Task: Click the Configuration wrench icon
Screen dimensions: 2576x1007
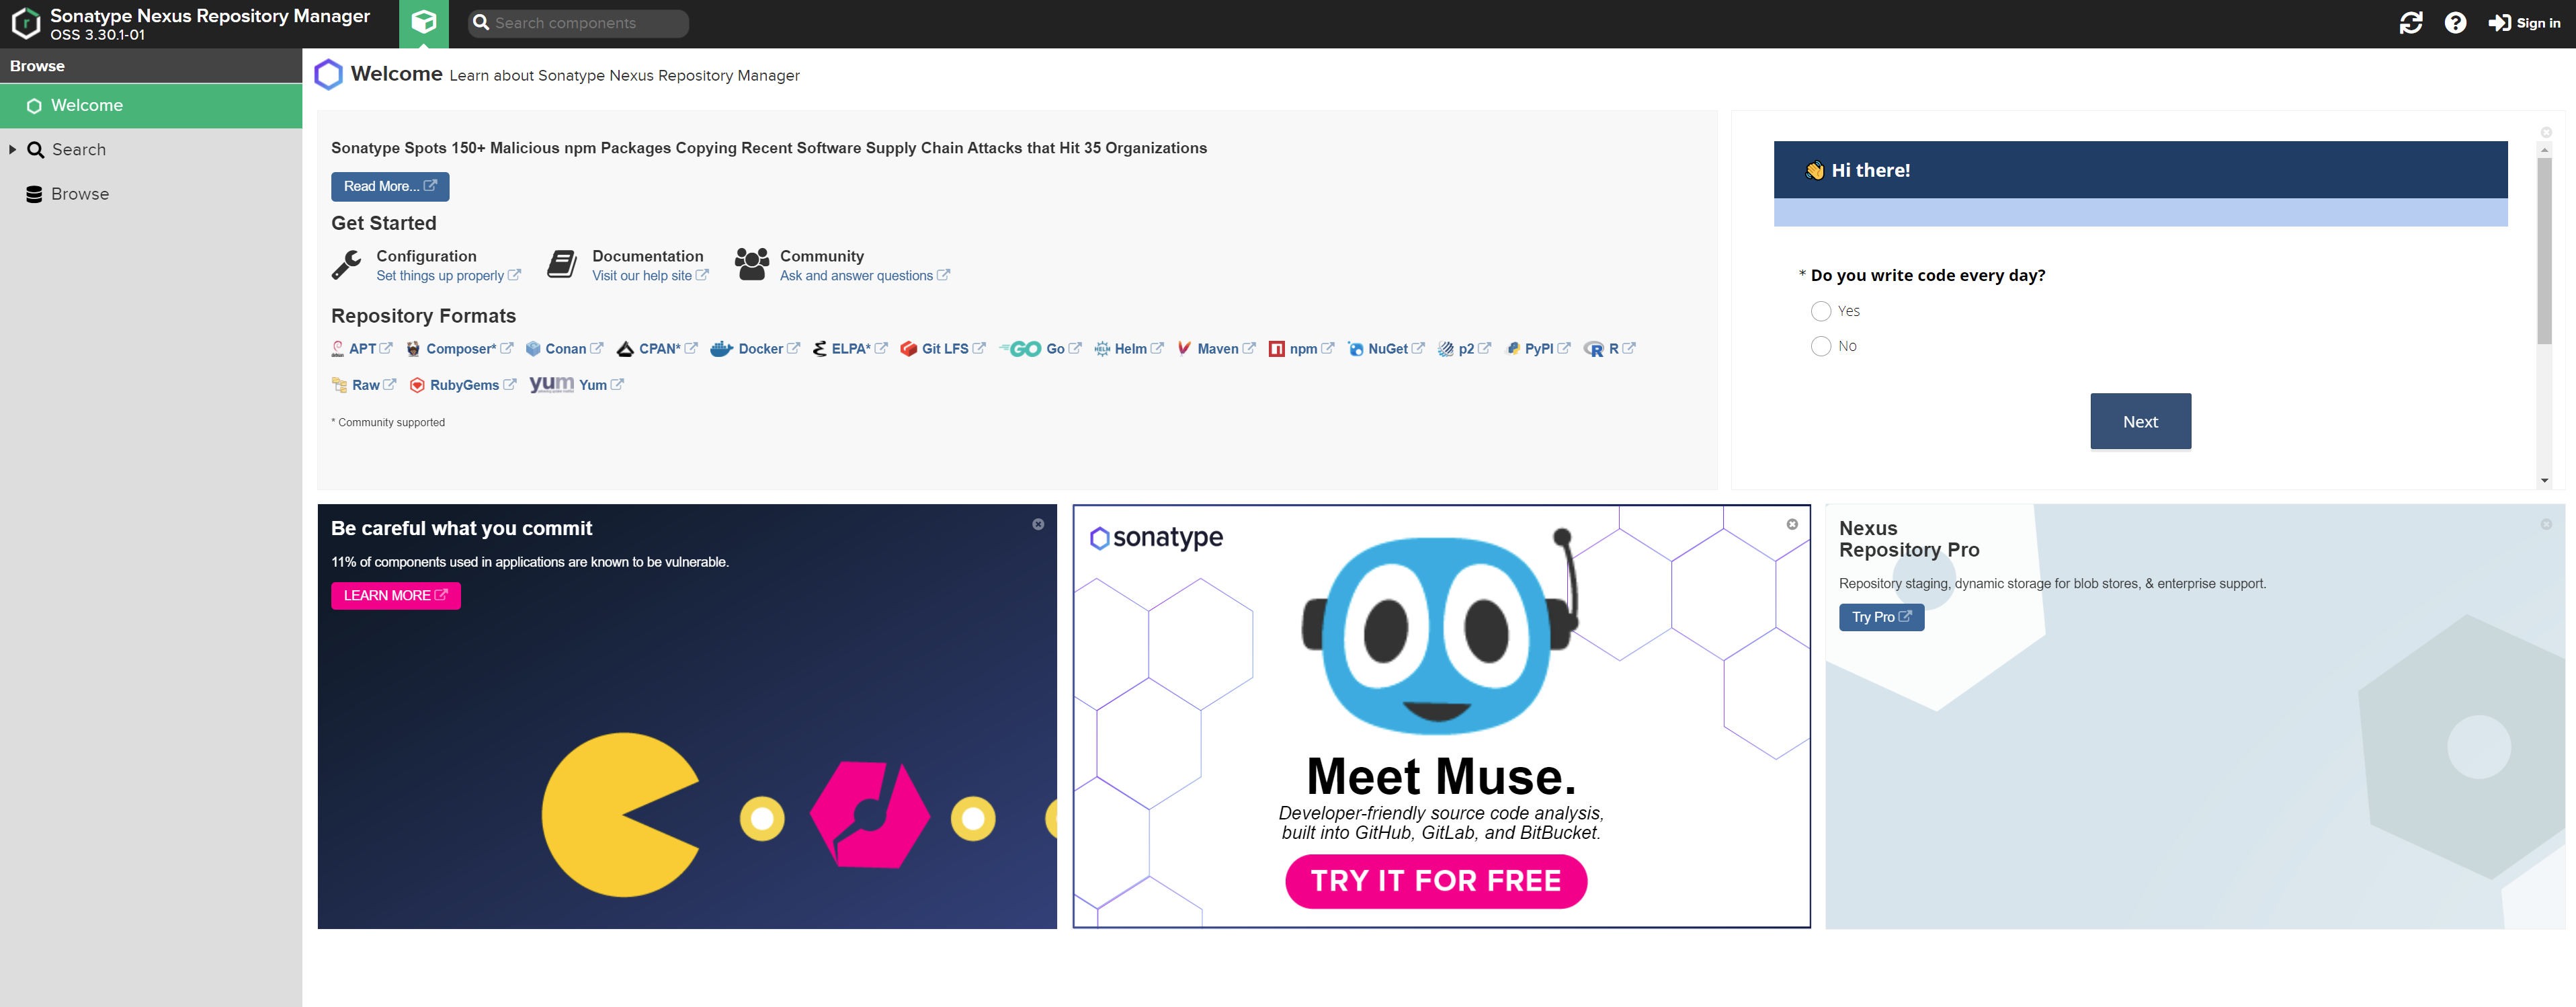Action: [346, 265]
